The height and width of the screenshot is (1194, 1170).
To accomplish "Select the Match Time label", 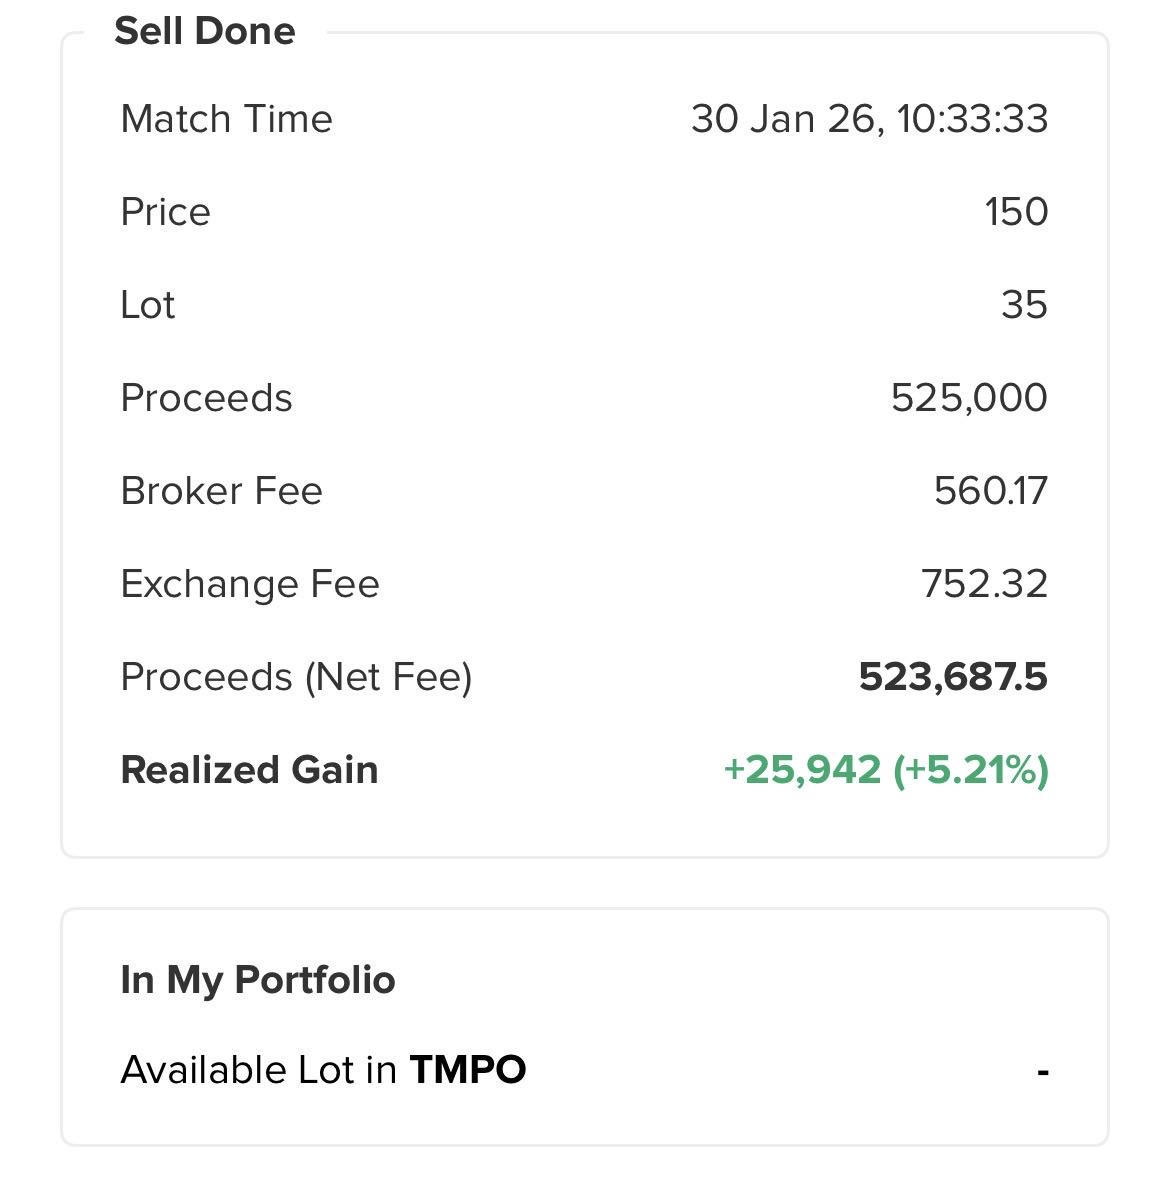I will click(226, 119).
